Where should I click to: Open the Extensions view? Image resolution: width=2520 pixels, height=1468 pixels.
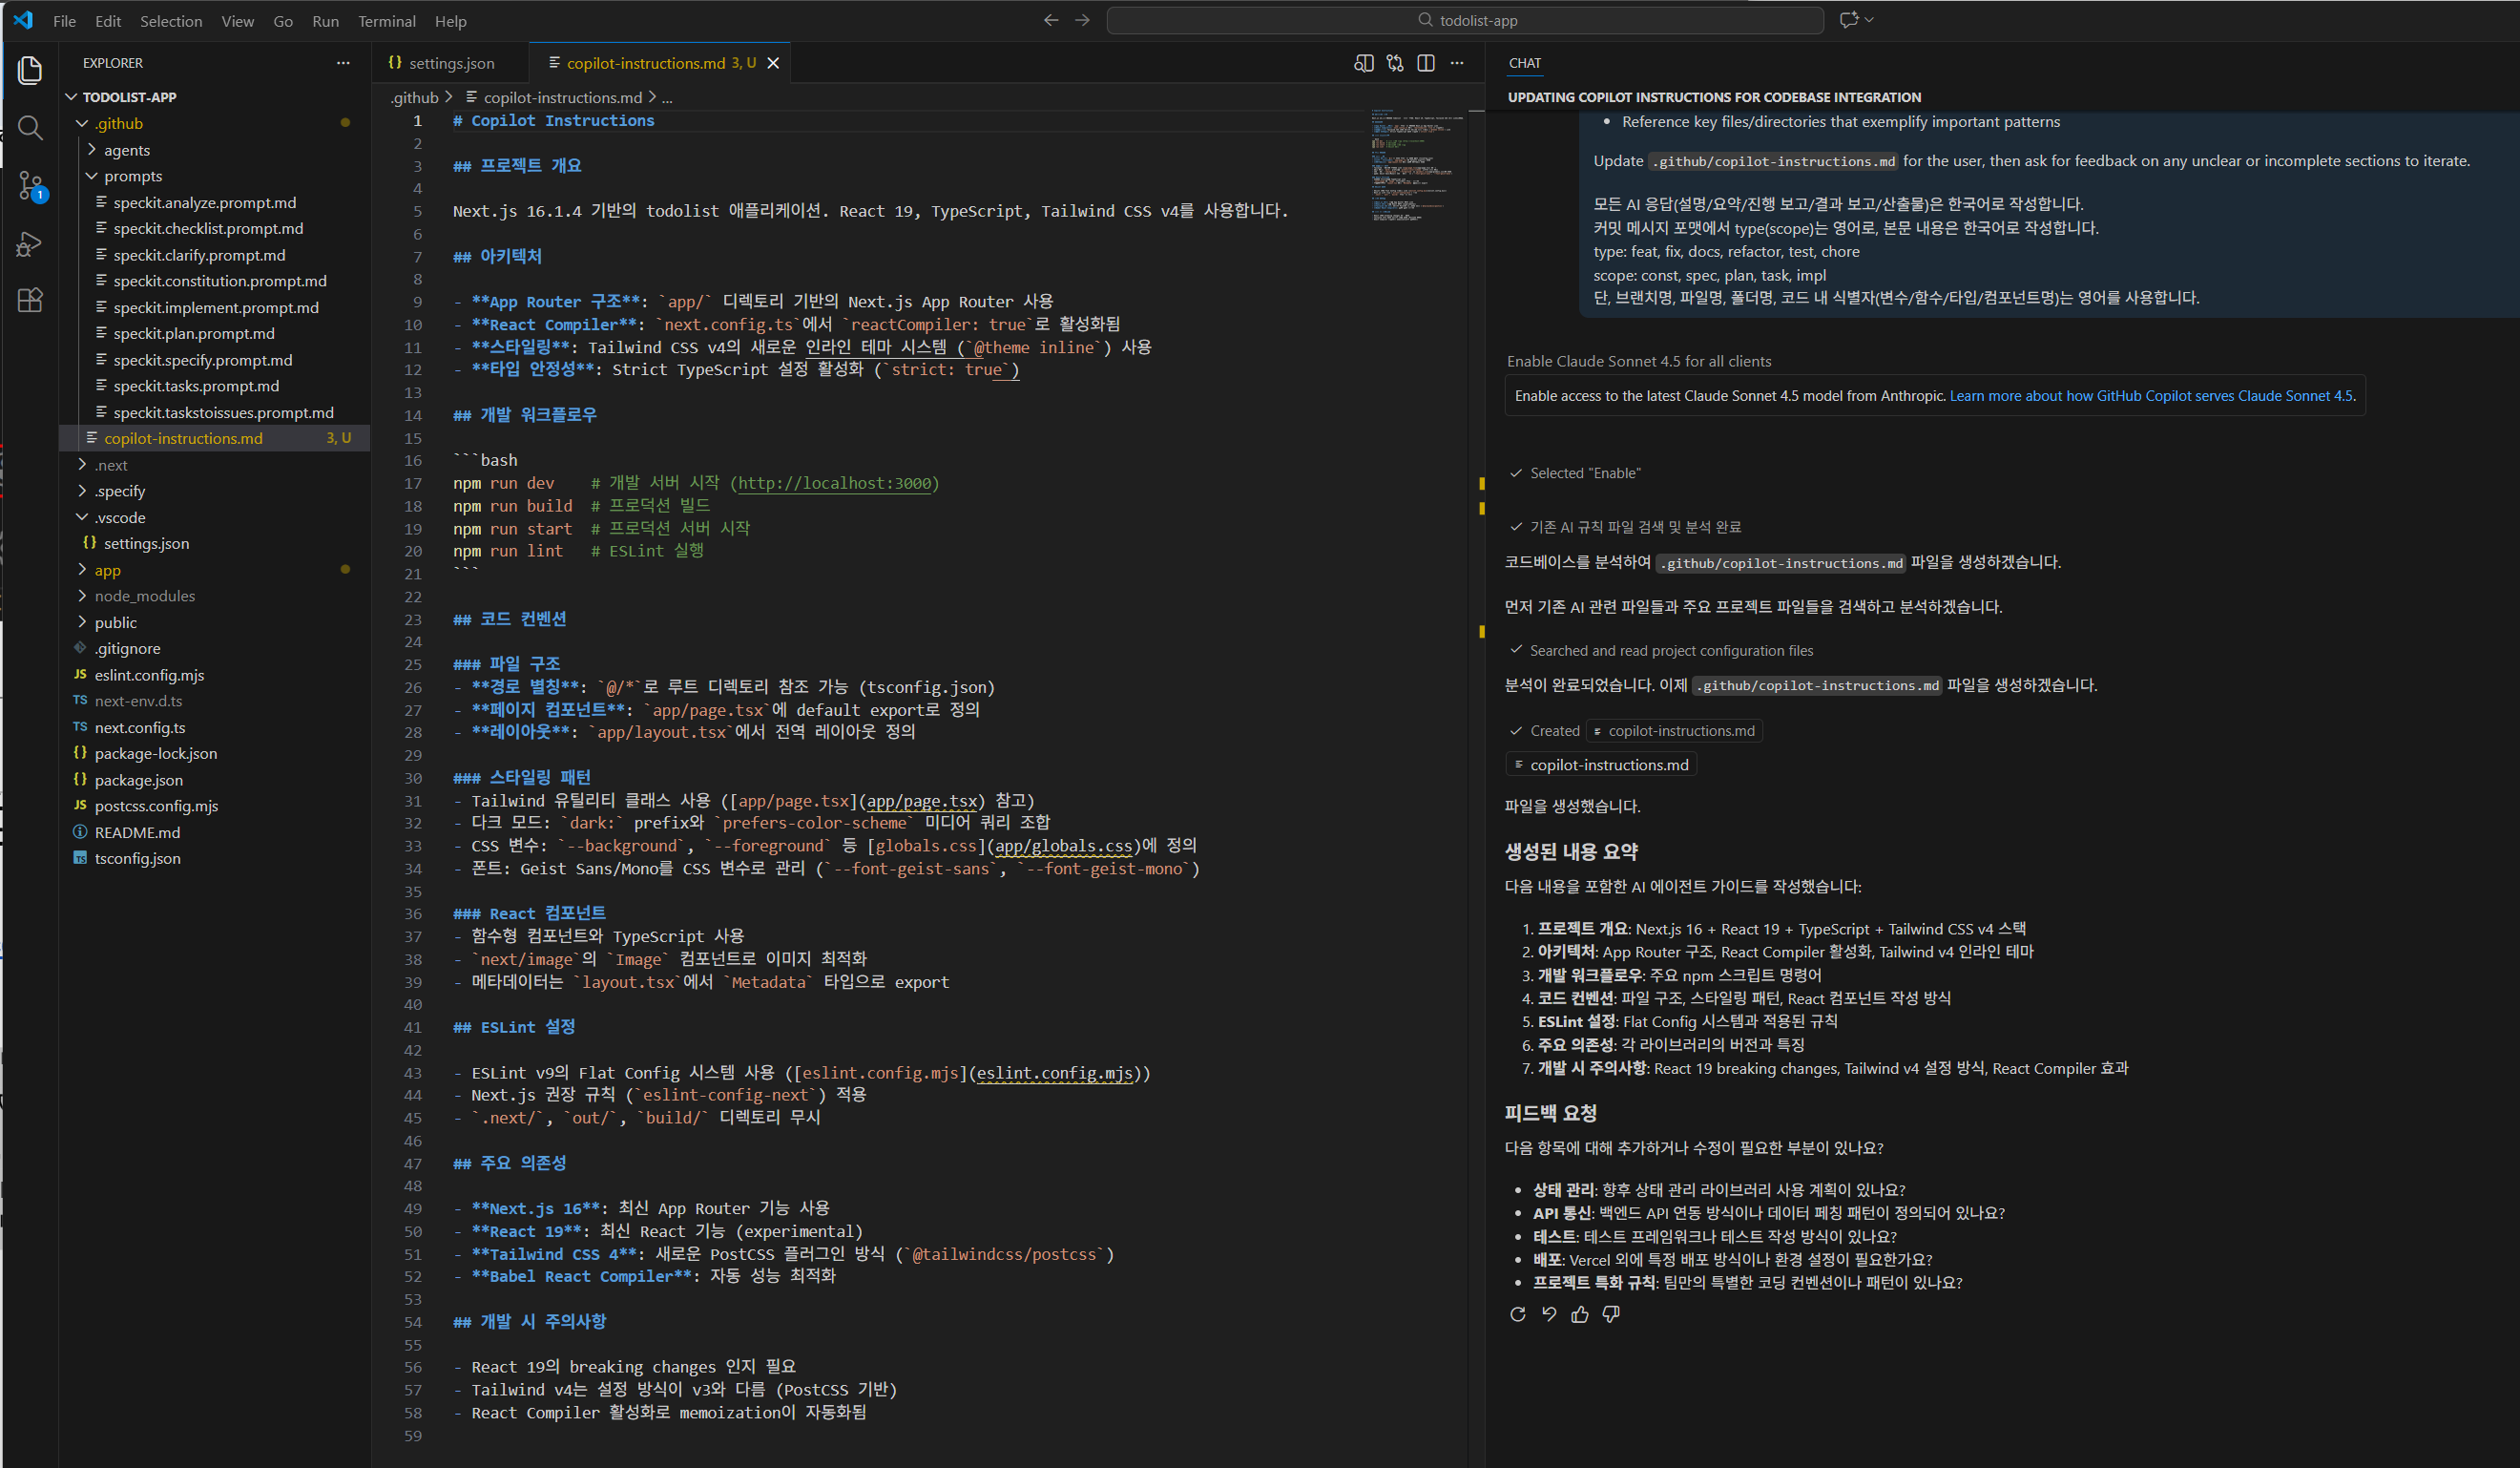pyautogui.click(x=30, y=301)
